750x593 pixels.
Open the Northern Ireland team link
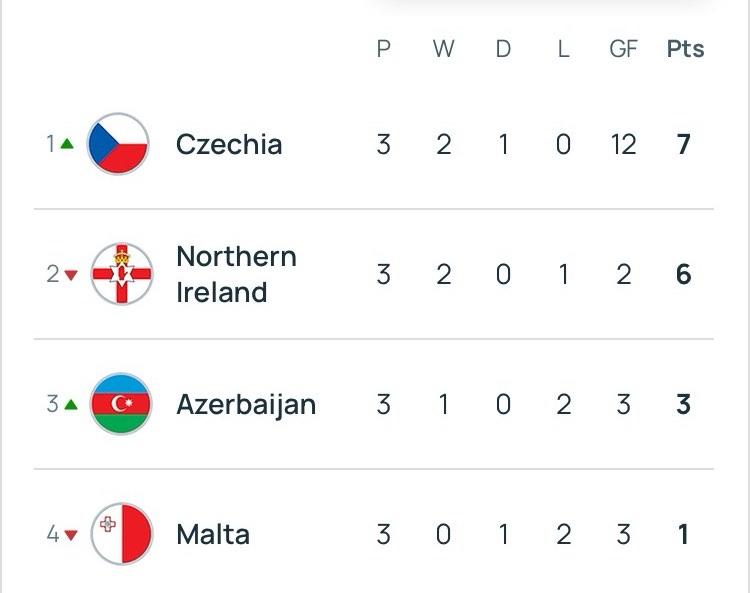(236, 274)
